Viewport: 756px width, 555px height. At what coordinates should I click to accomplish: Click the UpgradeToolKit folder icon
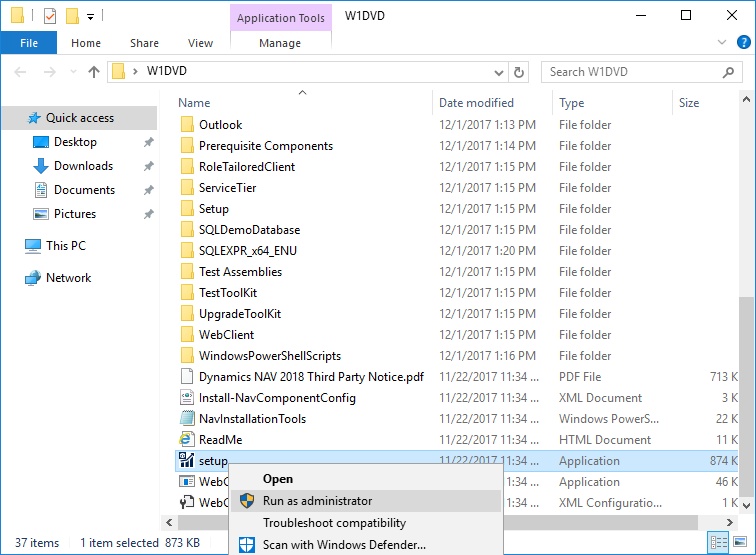point(187,313)
